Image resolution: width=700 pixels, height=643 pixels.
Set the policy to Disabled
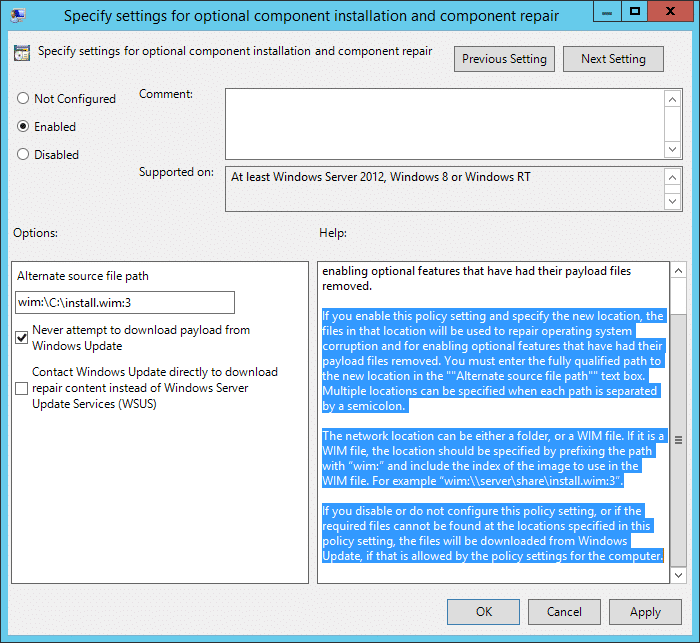[23, 155]
